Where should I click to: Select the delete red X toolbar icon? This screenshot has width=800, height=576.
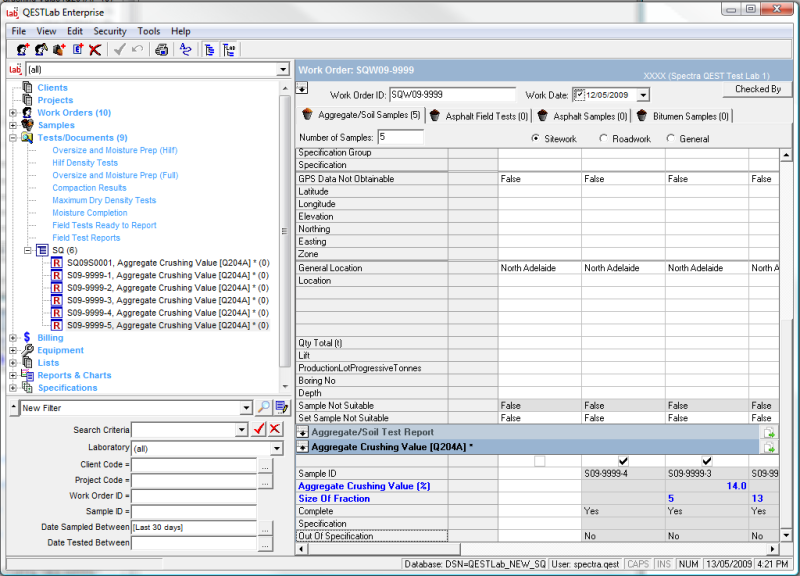pos(94,49)
